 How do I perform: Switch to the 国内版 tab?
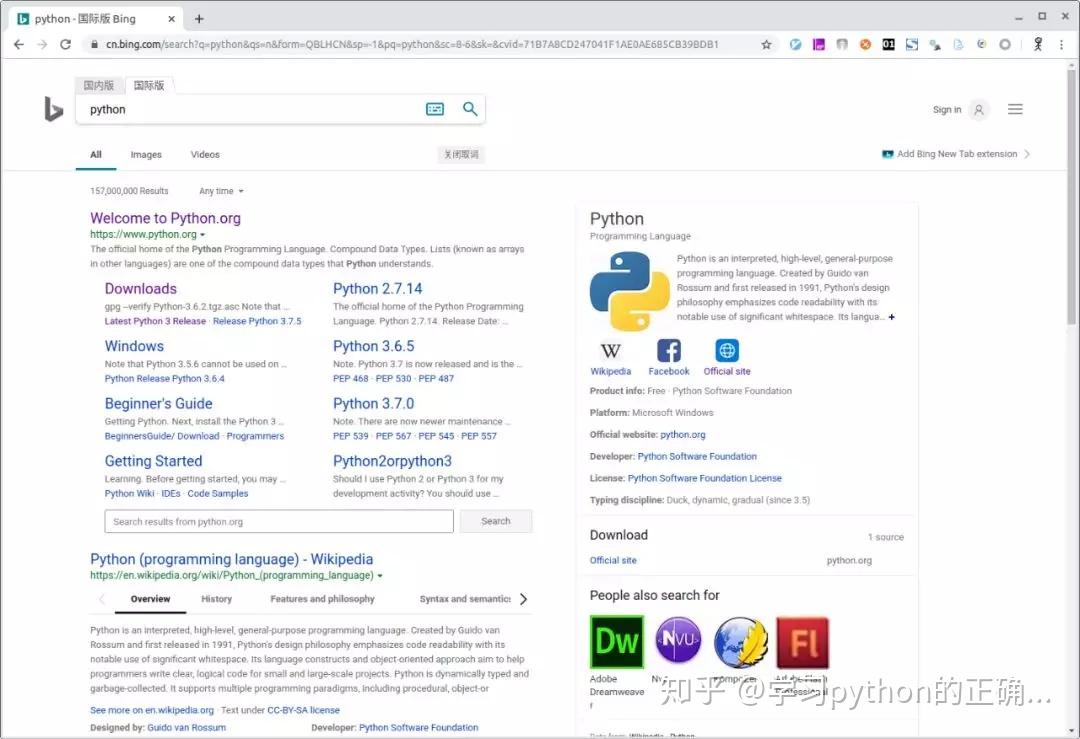98,85
